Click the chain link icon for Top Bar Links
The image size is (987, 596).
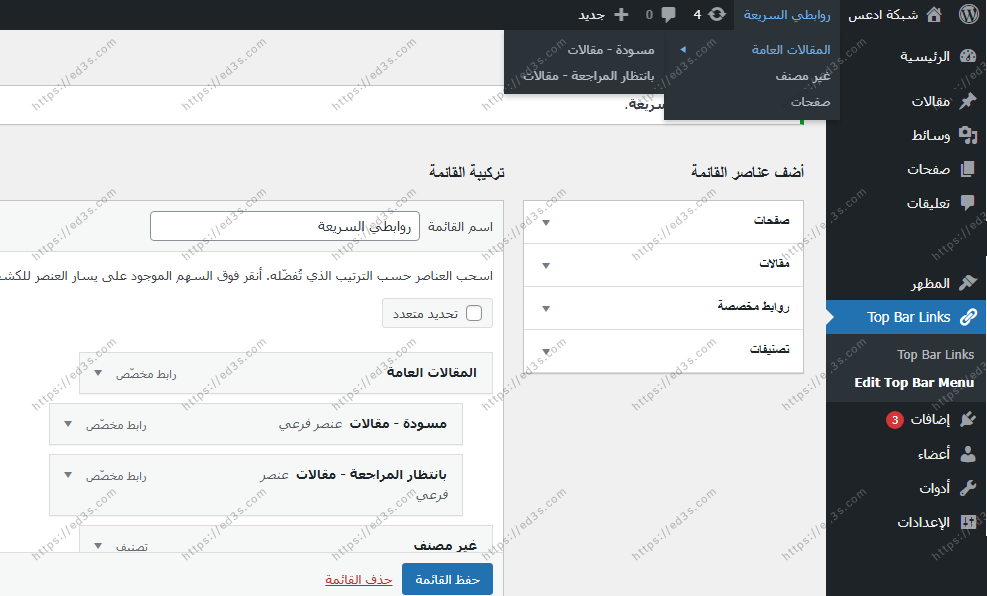[968, 317]
